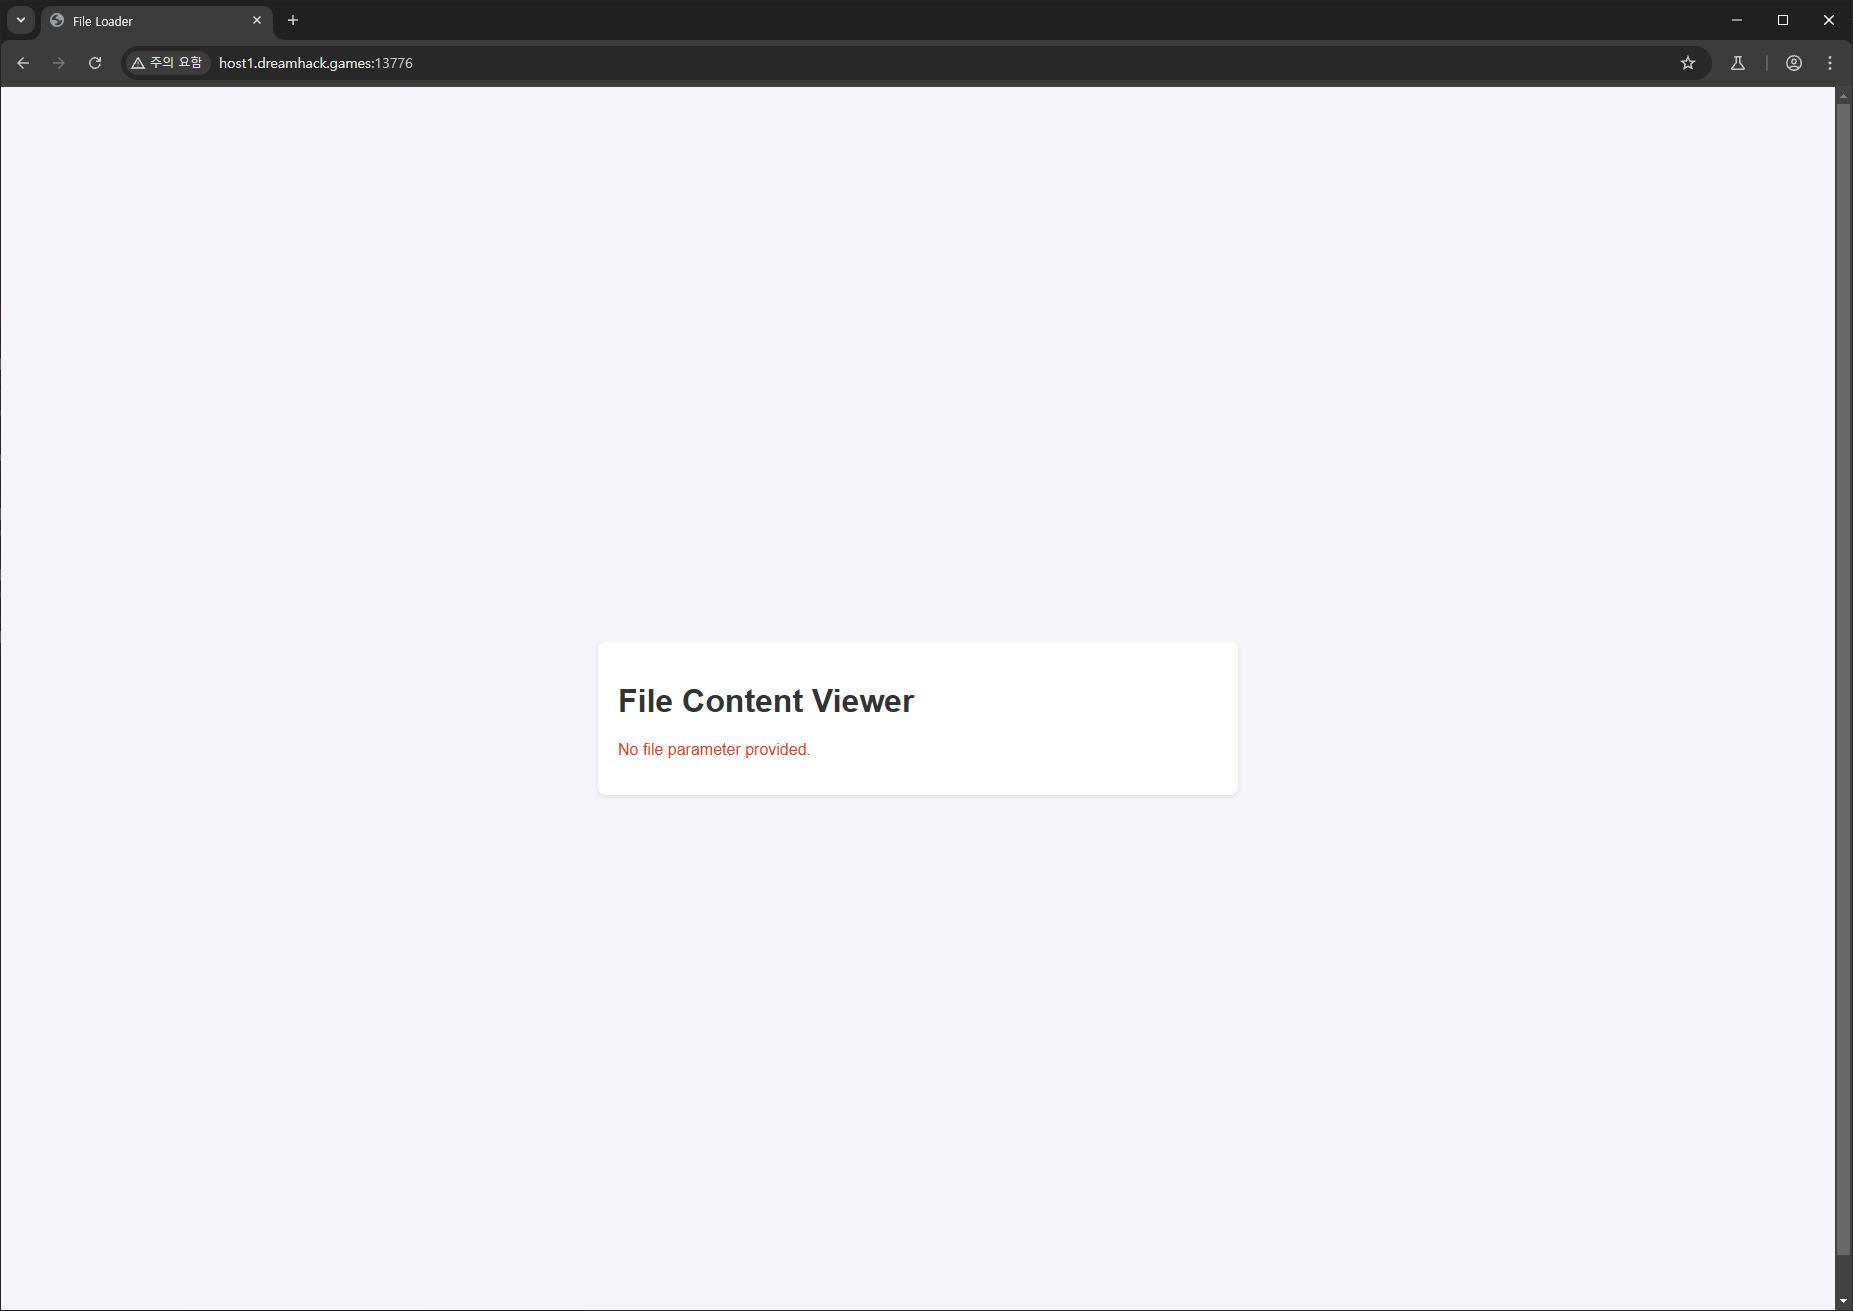The image size is (1853, 1311).
Task: Navigate forward using the forward arrow
Action: [59, 62]
